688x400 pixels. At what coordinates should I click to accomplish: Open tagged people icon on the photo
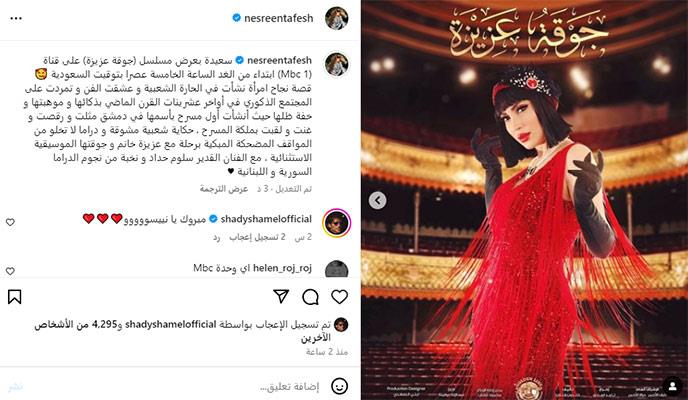coord(672,386)
